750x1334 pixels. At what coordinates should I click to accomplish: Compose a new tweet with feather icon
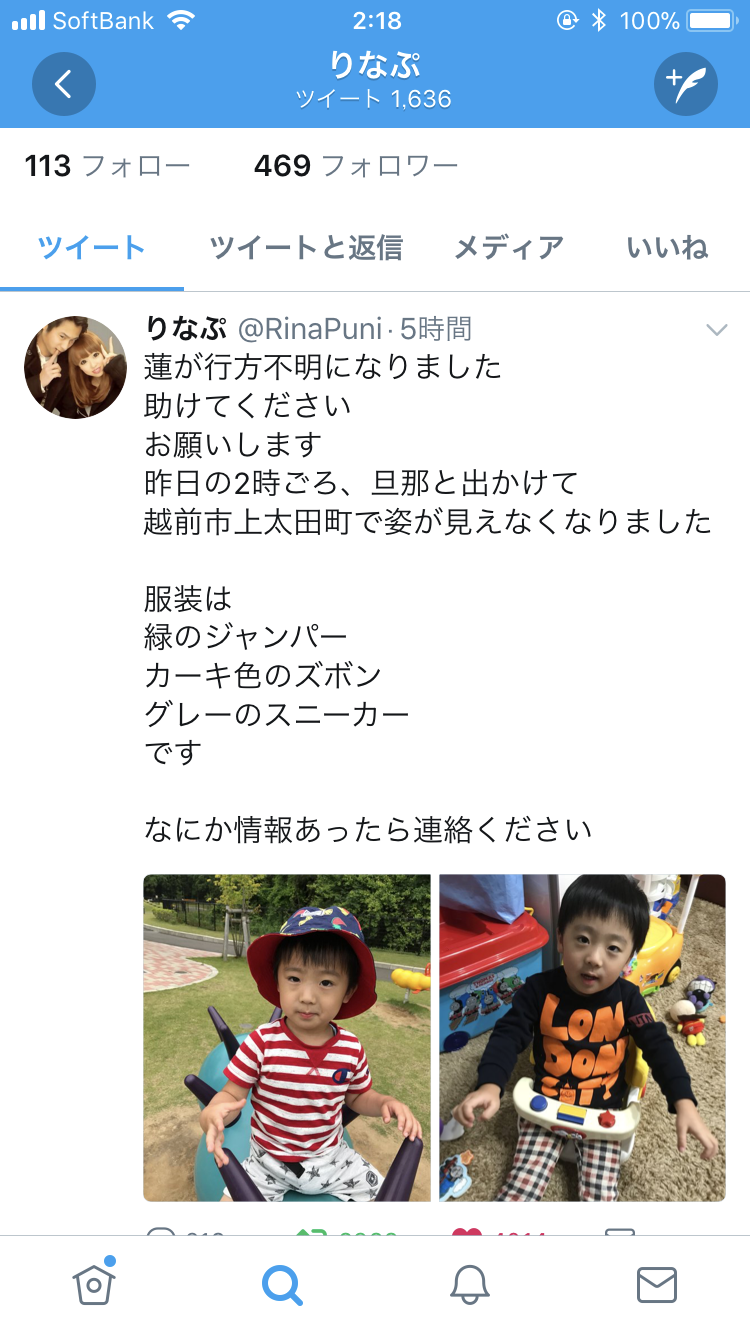[x=686, y=84]
